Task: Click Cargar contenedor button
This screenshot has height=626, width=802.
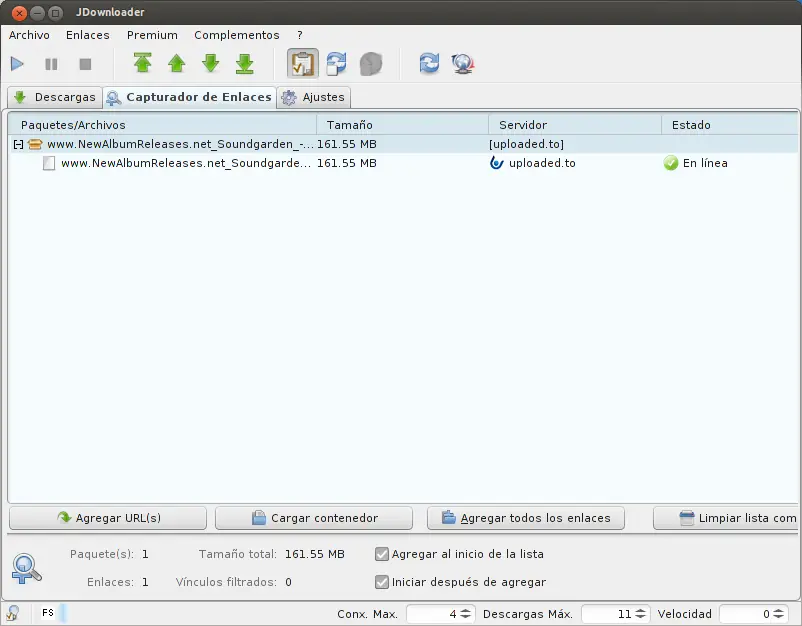Action: tap(314, 518)
